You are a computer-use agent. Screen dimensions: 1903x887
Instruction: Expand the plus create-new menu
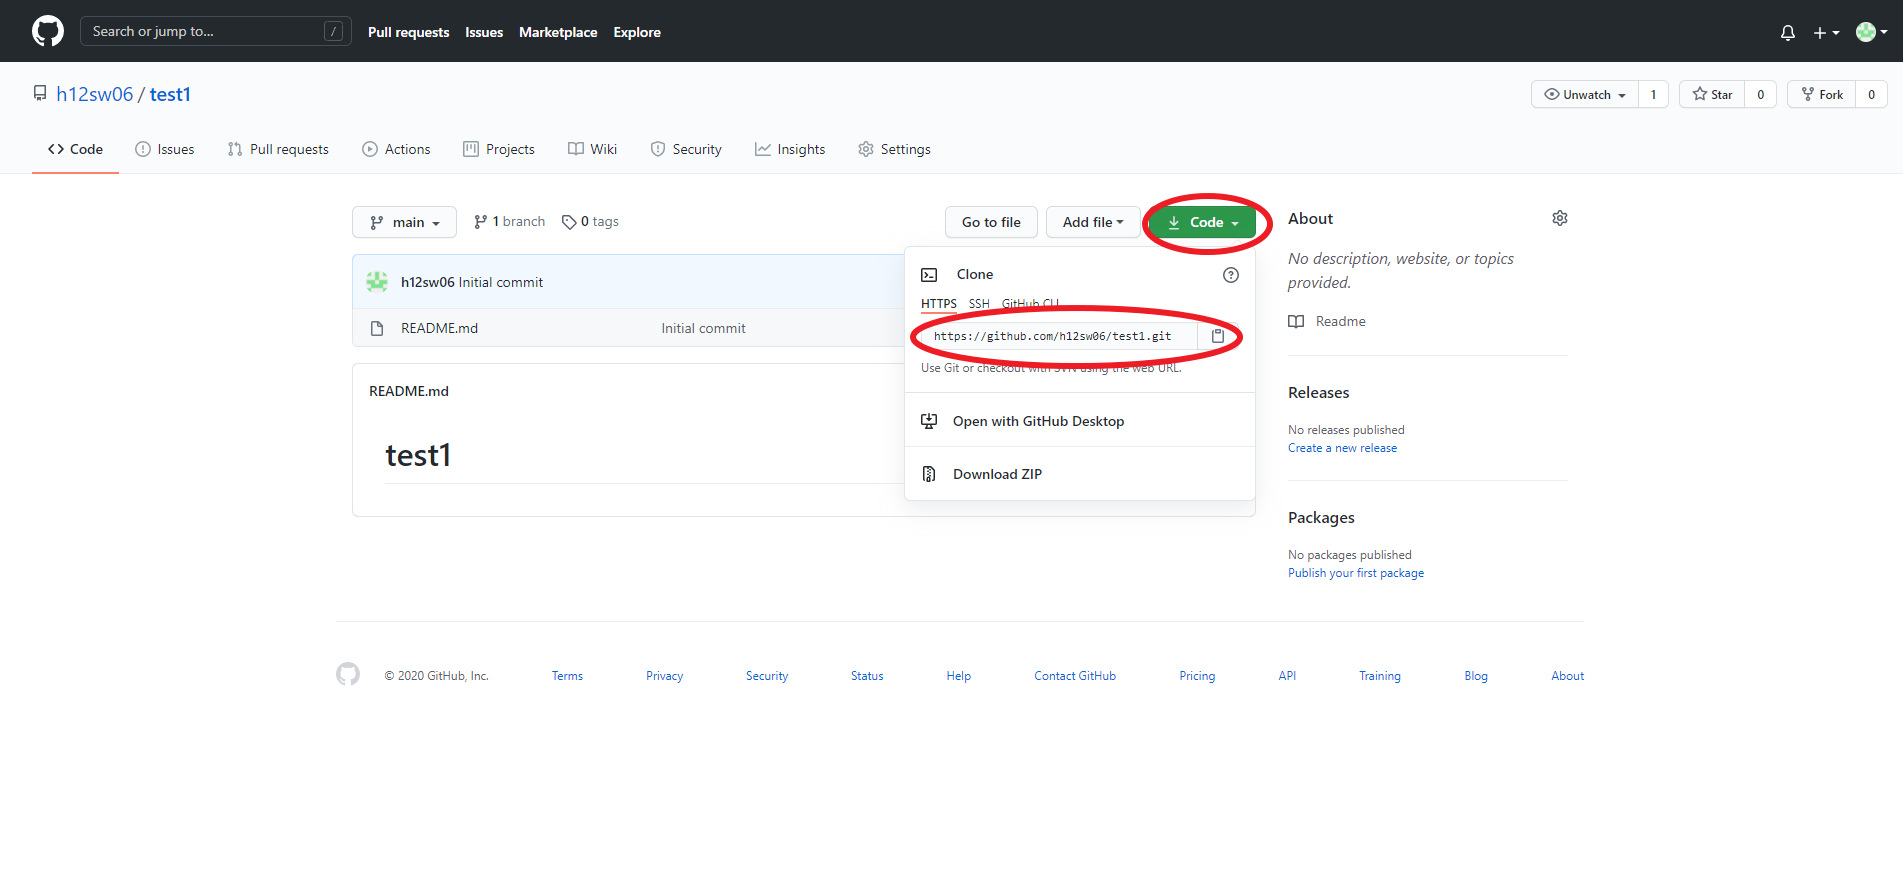pos(1826,32)
